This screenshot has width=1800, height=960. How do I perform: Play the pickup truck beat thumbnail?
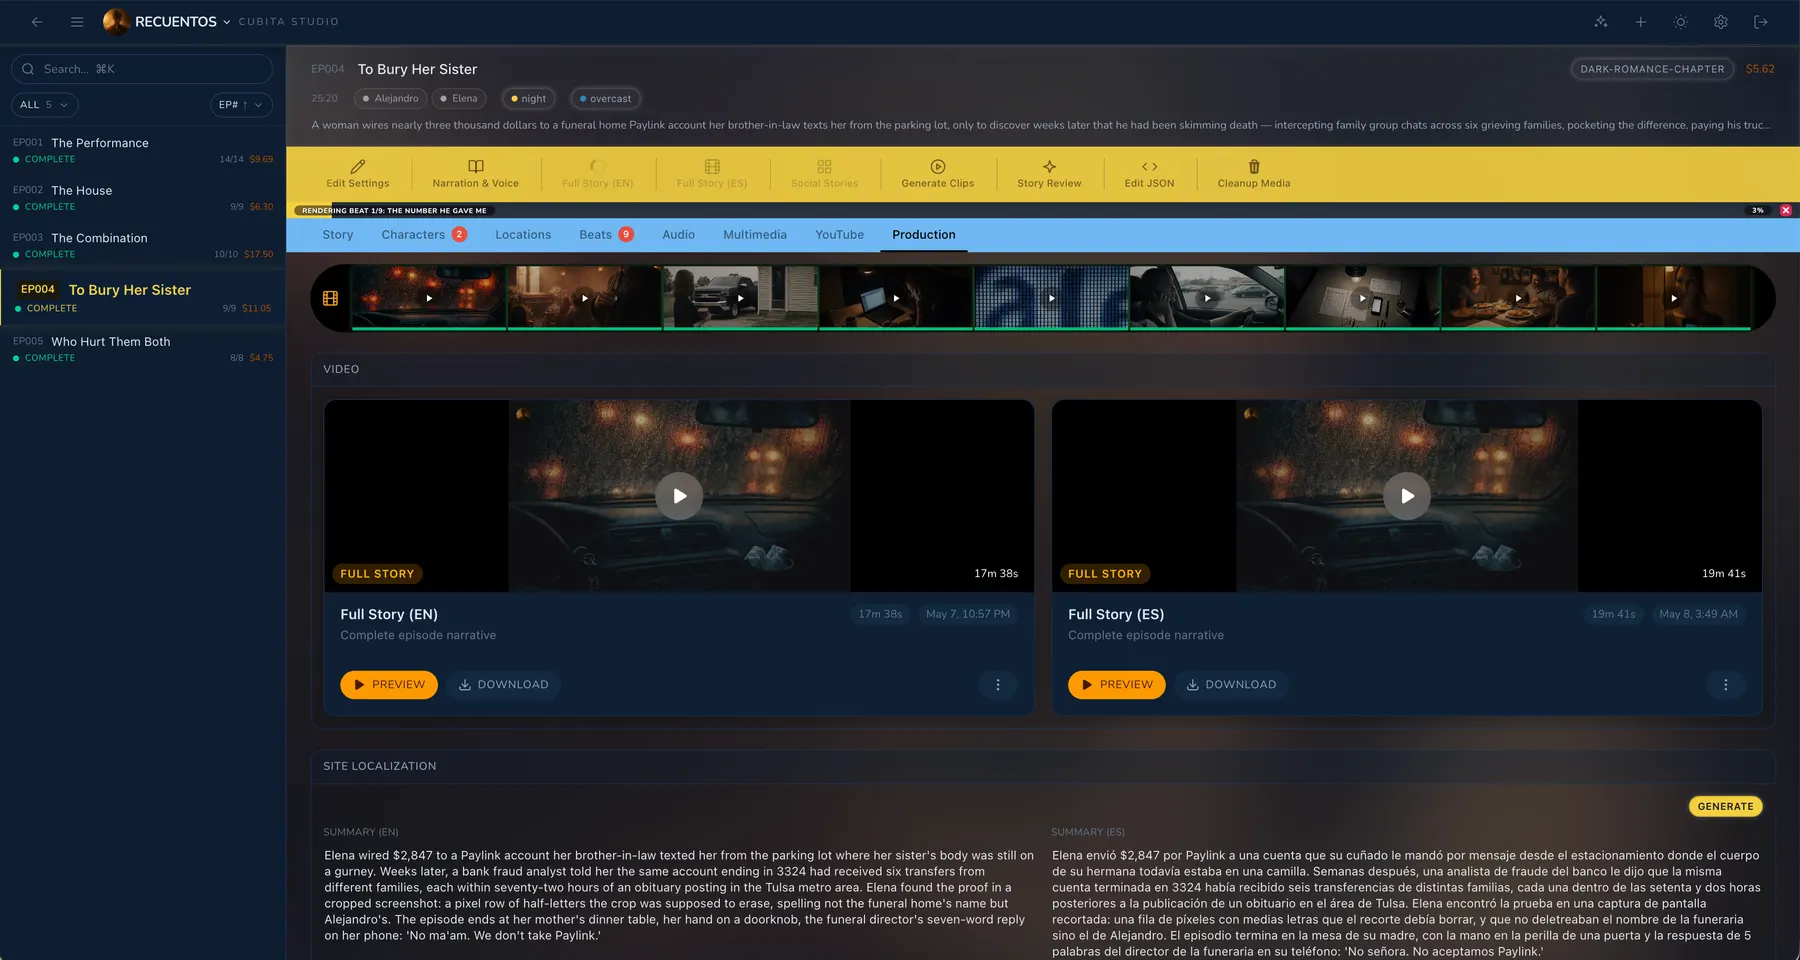pos(741,298)
